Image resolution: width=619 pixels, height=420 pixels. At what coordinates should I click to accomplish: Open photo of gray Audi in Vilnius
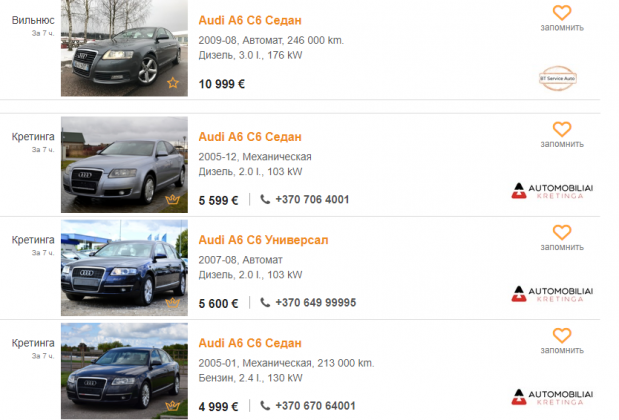tap(124, 48)
